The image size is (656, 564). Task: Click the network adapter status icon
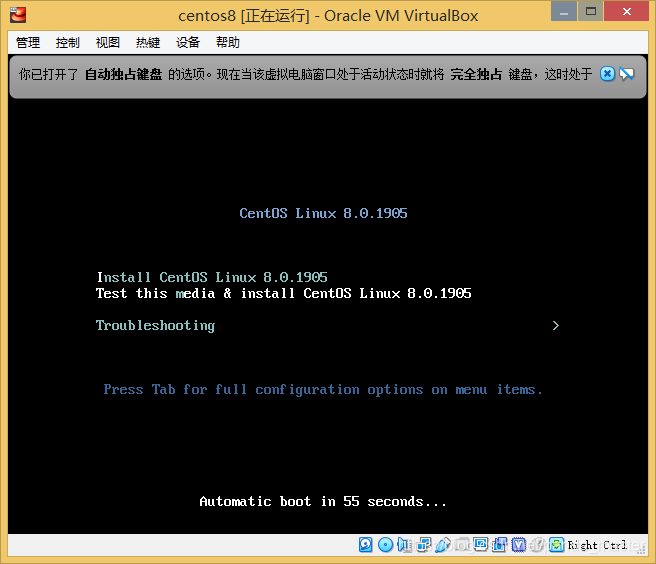click(424, 545)
